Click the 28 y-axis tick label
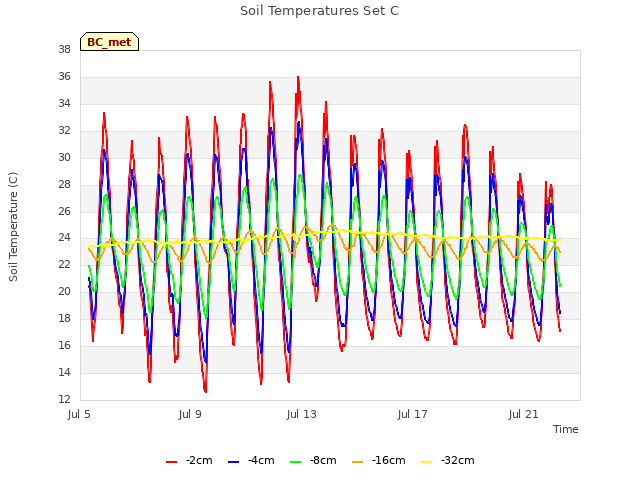640x480 pixels. [64, 184]
